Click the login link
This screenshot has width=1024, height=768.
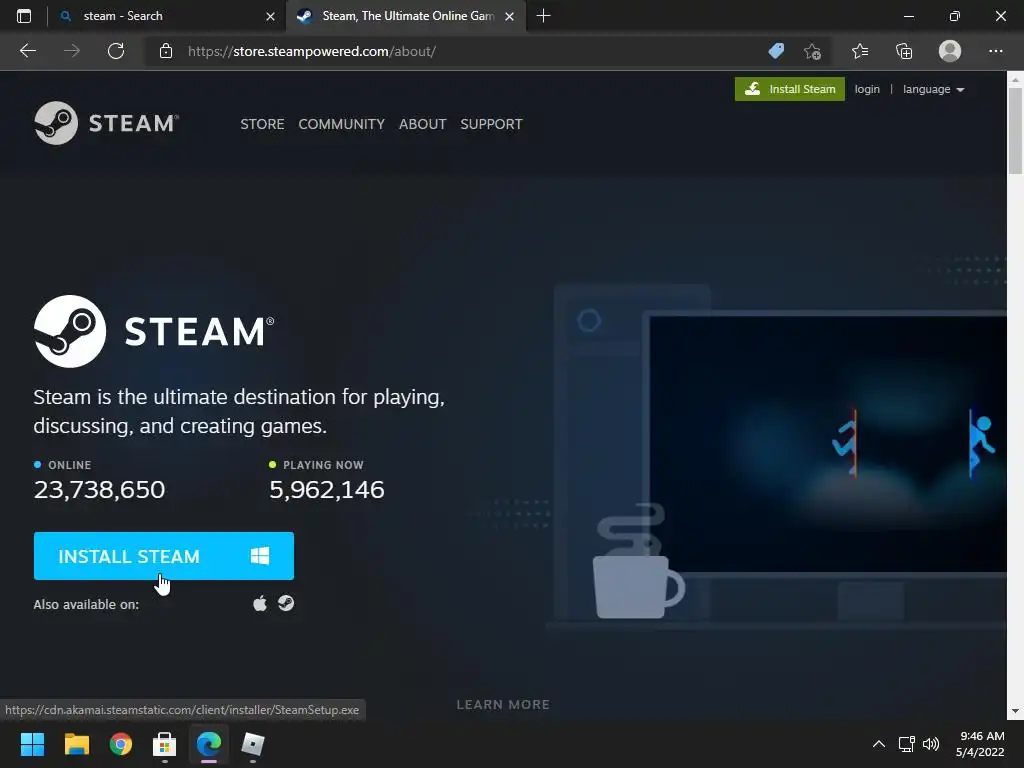click(867, 89)
